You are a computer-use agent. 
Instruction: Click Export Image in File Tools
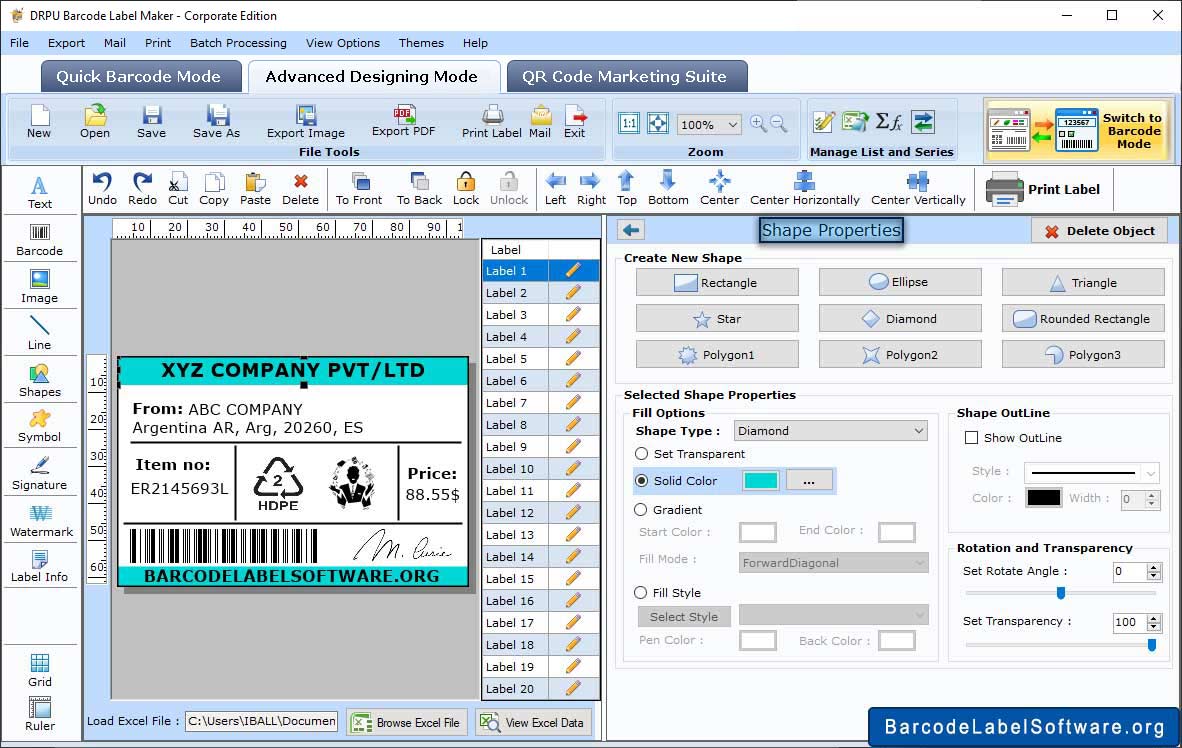305,122
